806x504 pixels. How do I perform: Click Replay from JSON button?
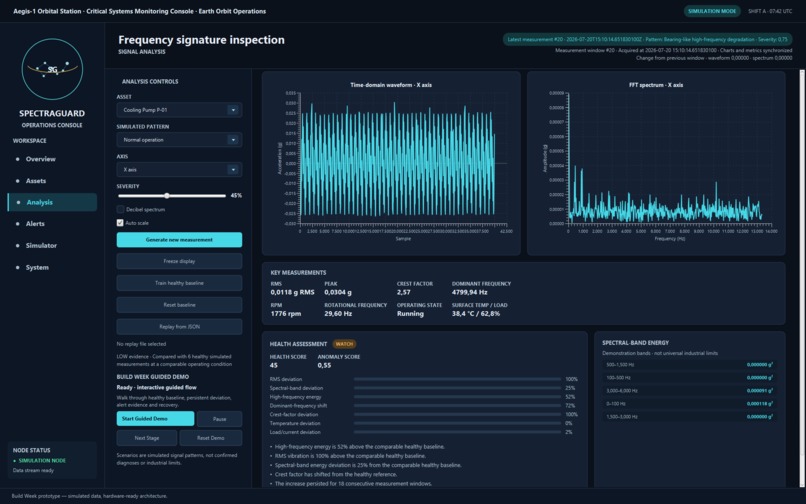click(179, 327)
